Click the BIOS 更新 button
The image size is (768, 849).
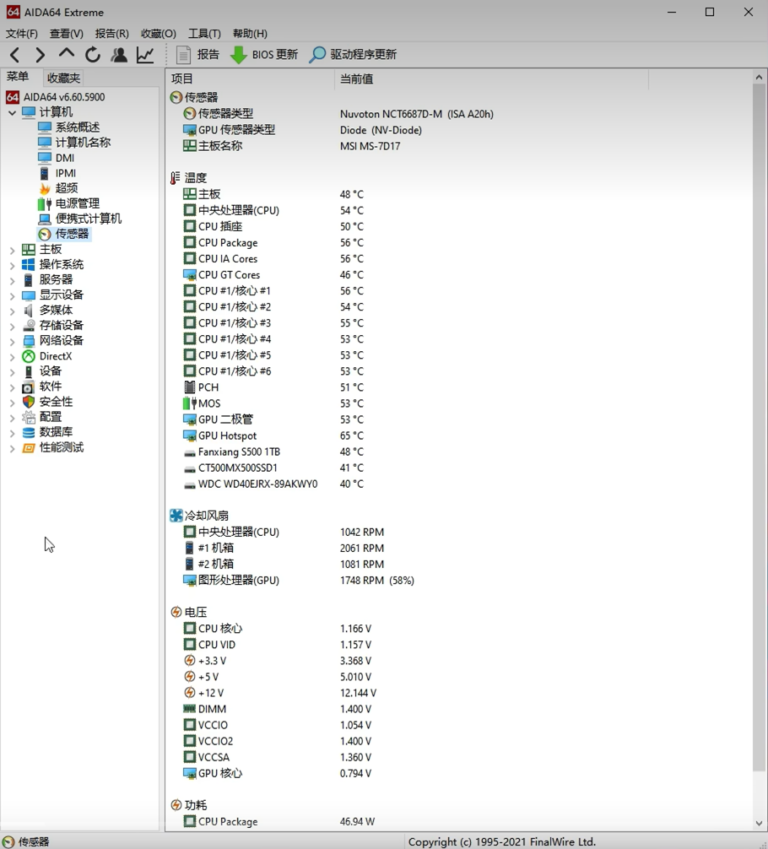[x=264, y=55]
